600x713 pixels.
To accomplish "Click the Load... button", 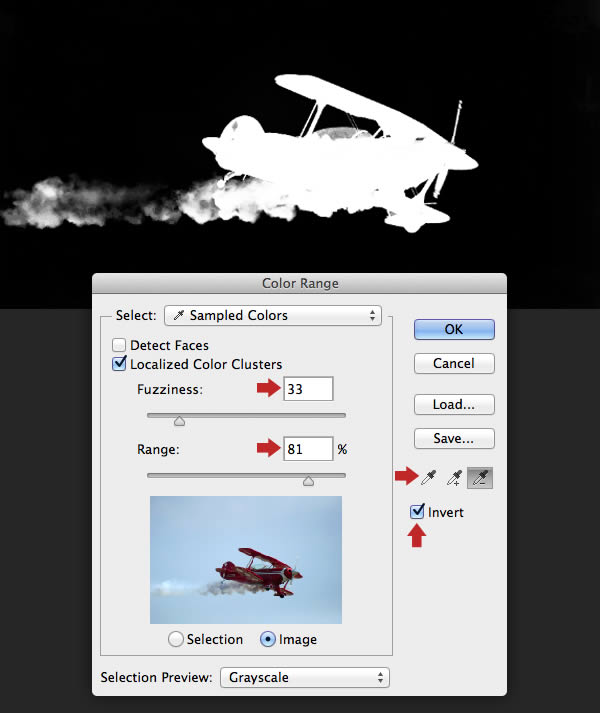I will click(454, 404).
